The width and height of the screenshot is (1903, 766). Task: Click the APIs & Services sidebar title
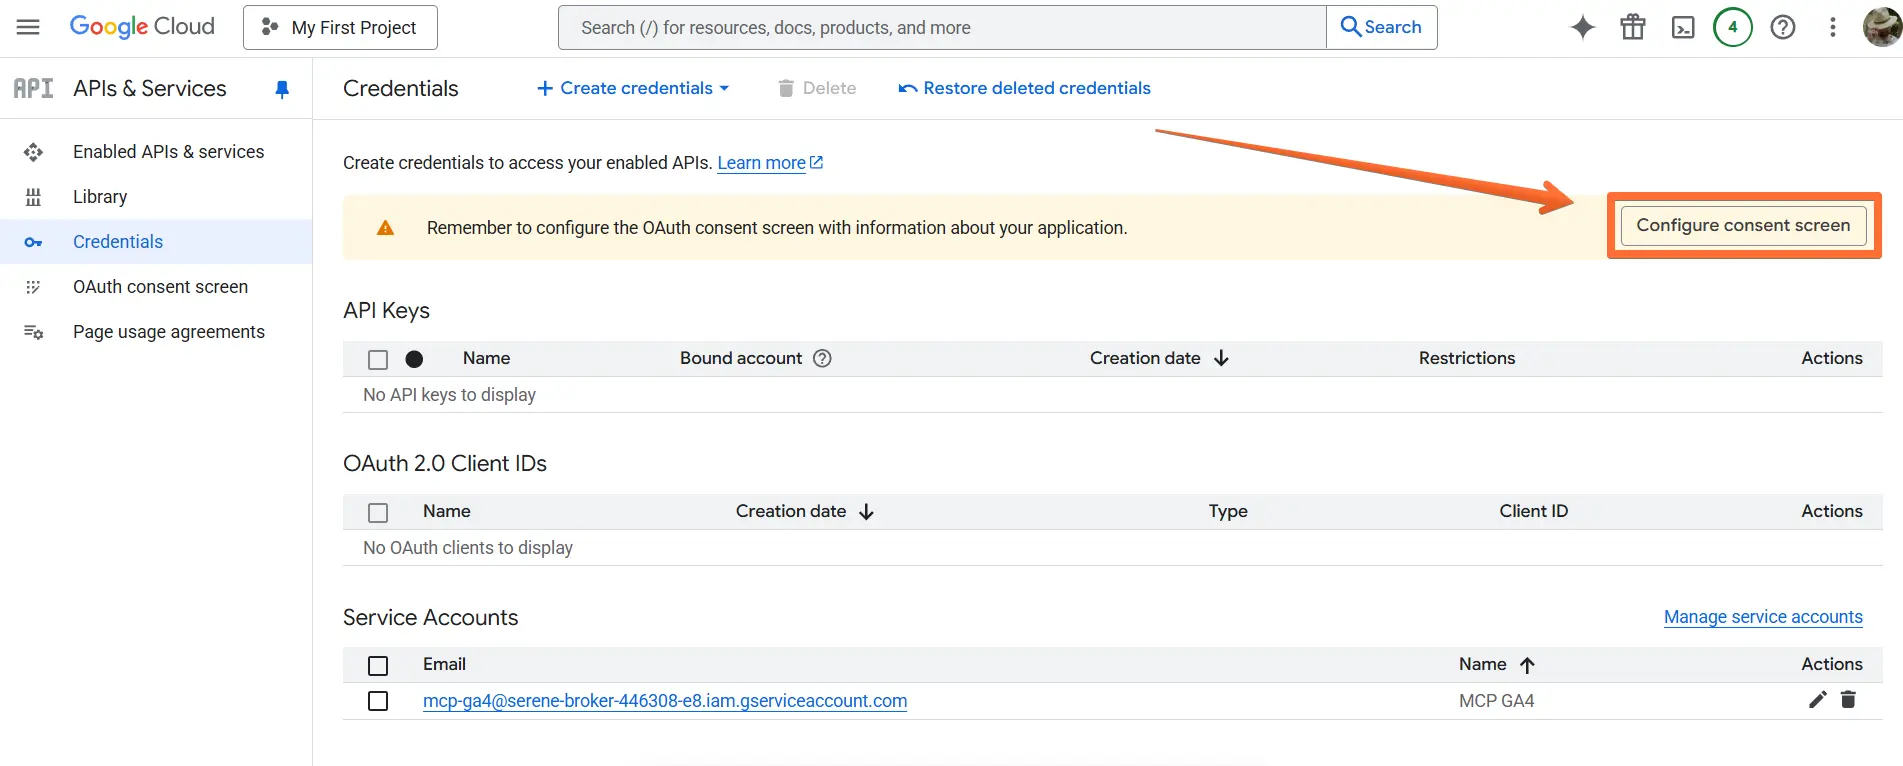coord(150,88)
